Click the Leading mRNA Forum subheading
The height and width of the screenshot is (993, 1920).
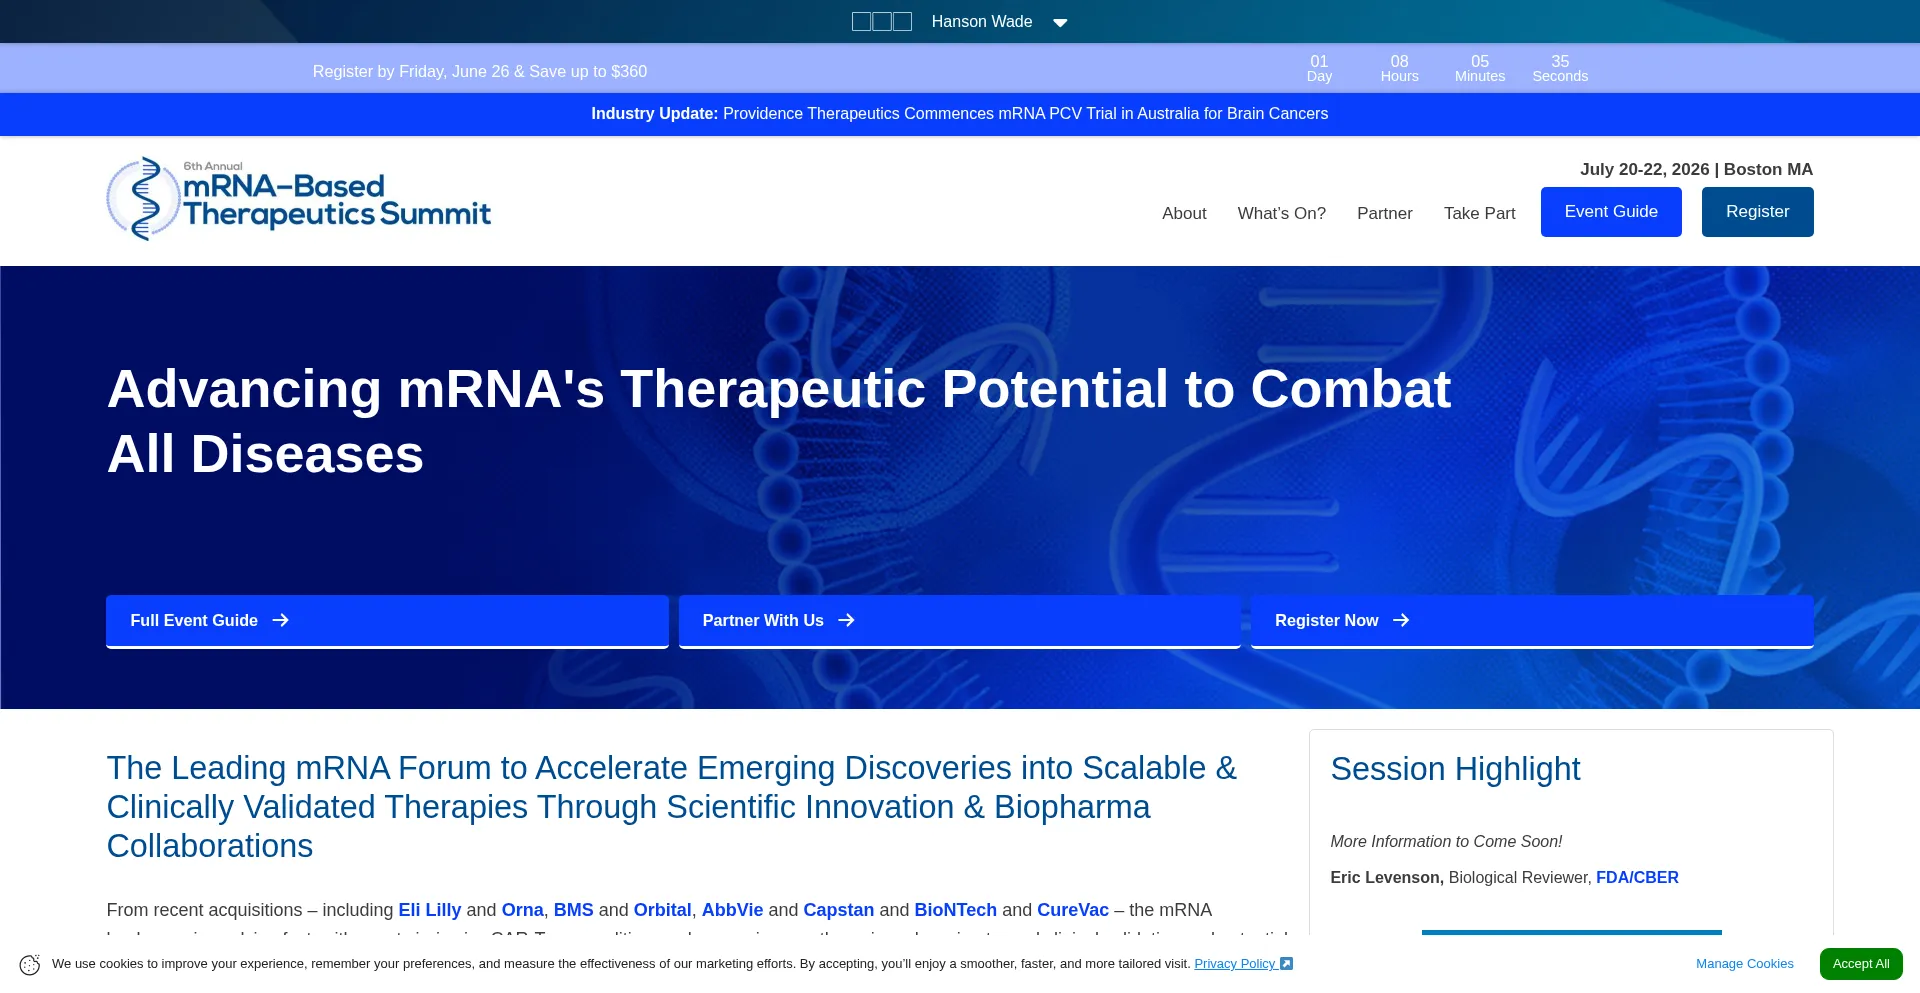point(672,807)
